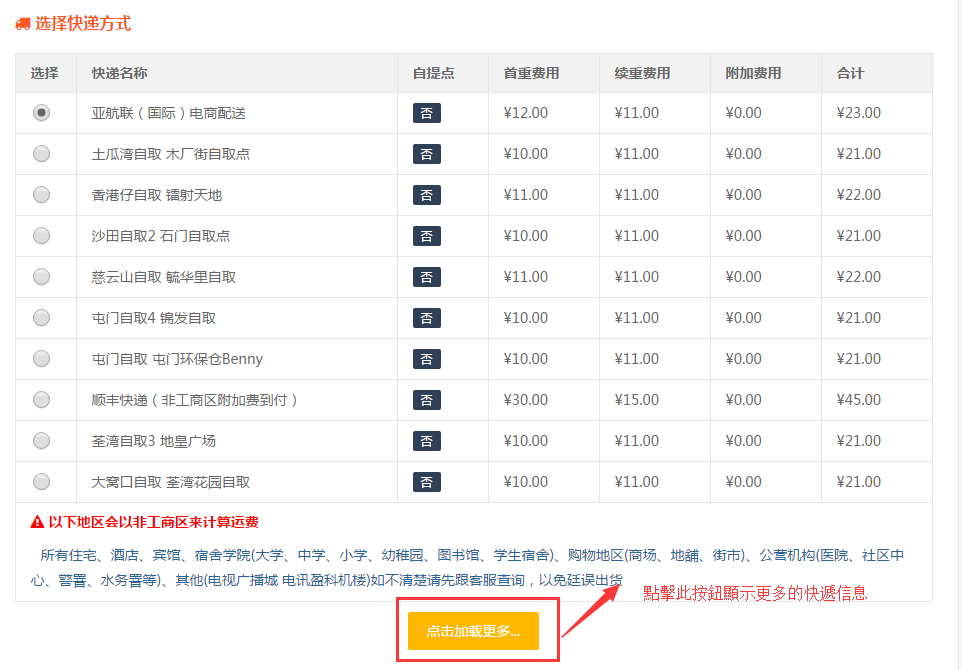
Task: Select 慈云山自取 毓华里自取 radio button
Action: [41, 277]
